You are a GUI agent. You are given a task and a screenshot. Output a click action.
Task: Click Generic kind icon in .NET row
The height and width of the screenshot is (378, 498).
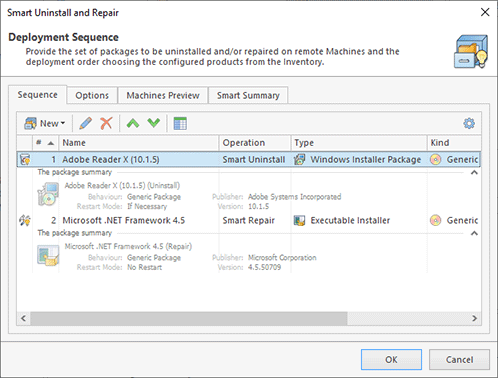point(436,220)
